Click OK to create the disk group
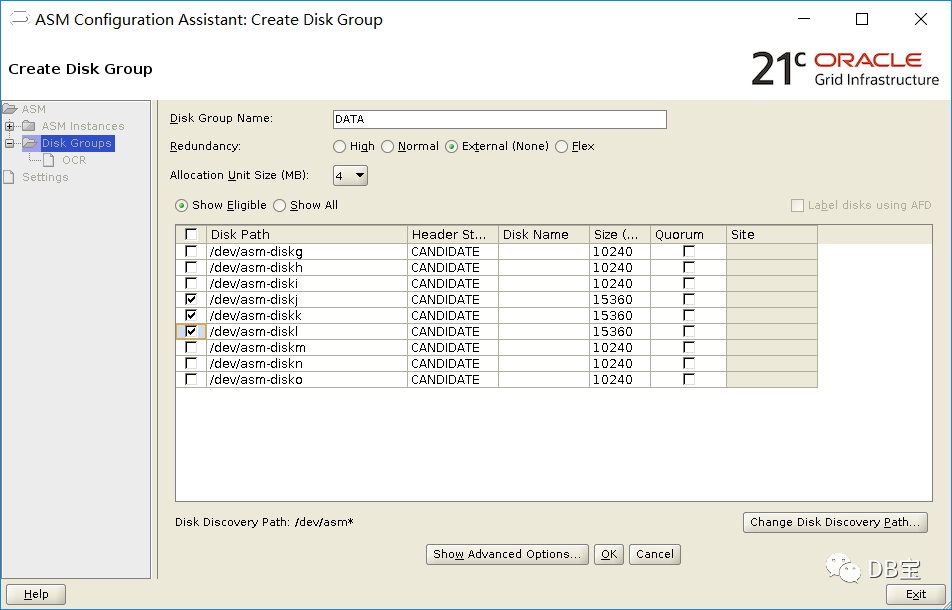 (x=608, y=554)
